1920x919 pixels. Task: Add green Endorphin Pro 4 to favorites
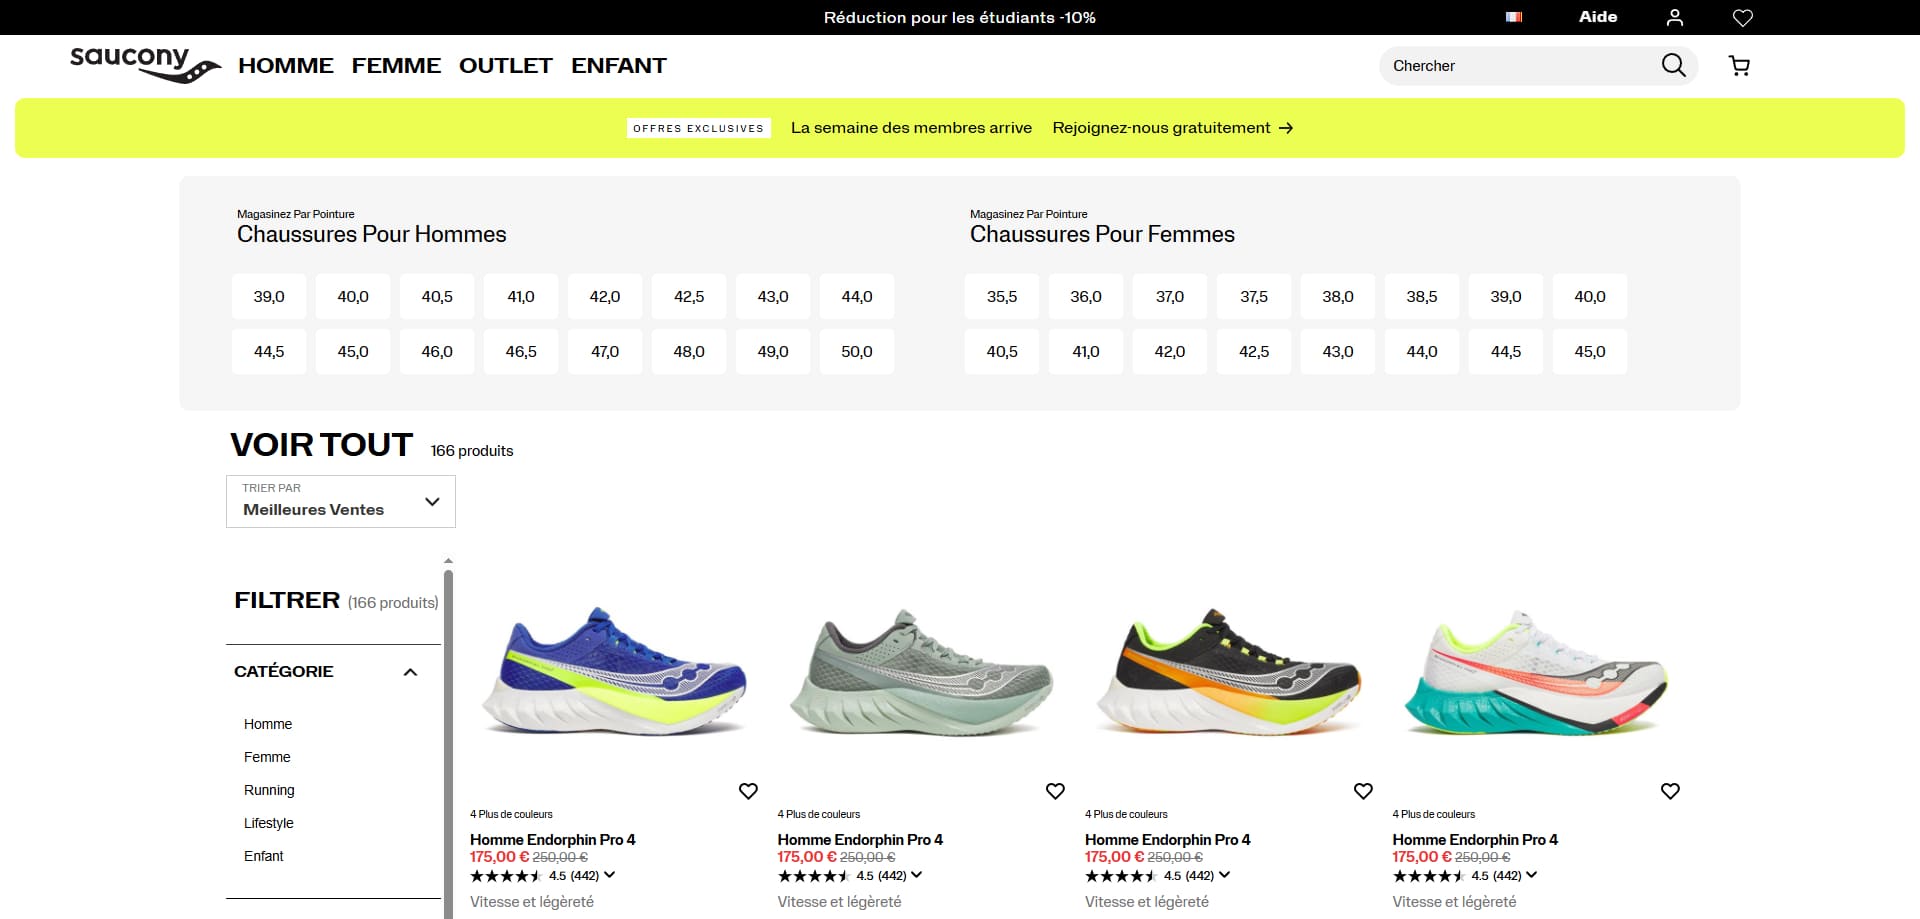pyautogui.click(x=1055, y=791)
